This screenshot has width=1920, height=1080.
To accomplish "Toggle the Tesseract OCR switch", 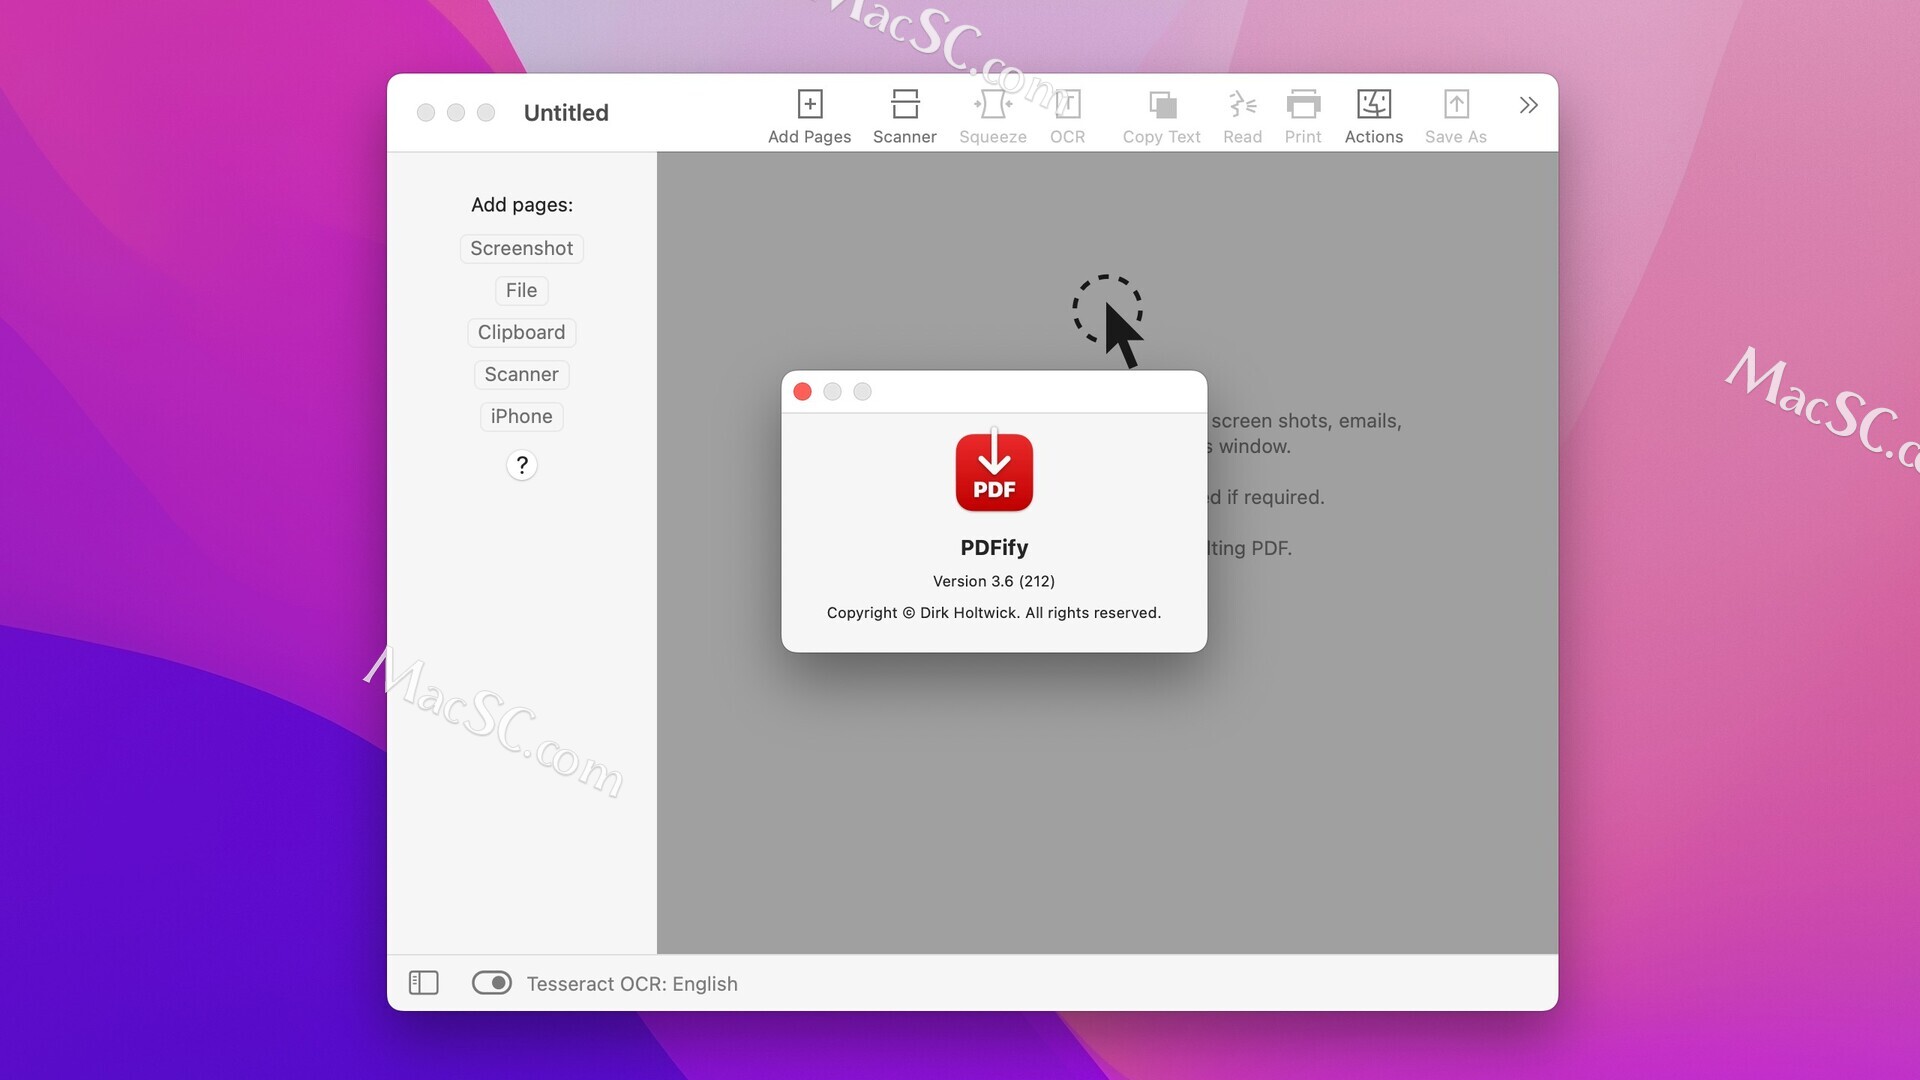I will (x=492, y=983).
